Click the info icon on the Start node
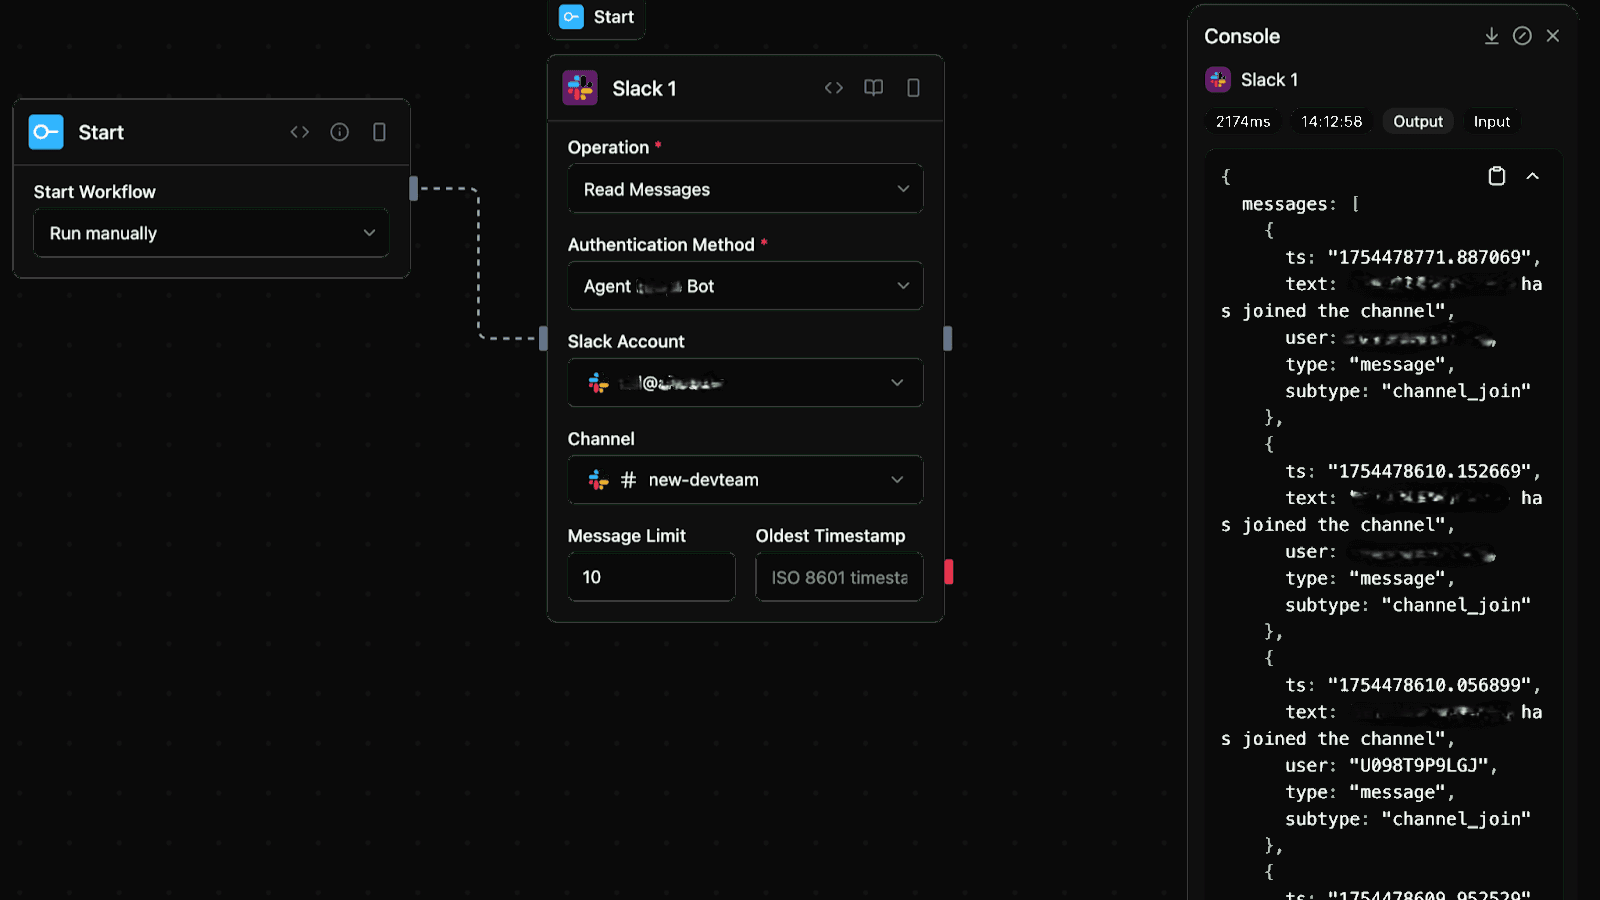Image resolution: width=1600 pixels, height=900 pixels. (339, 132)
